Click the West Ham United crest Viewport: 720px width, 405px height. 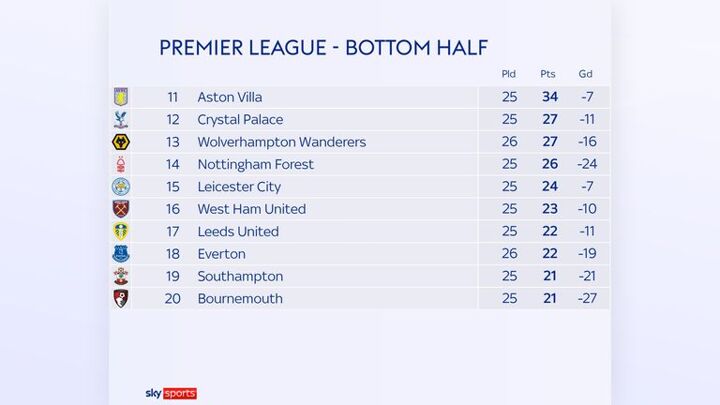(121, 209)
